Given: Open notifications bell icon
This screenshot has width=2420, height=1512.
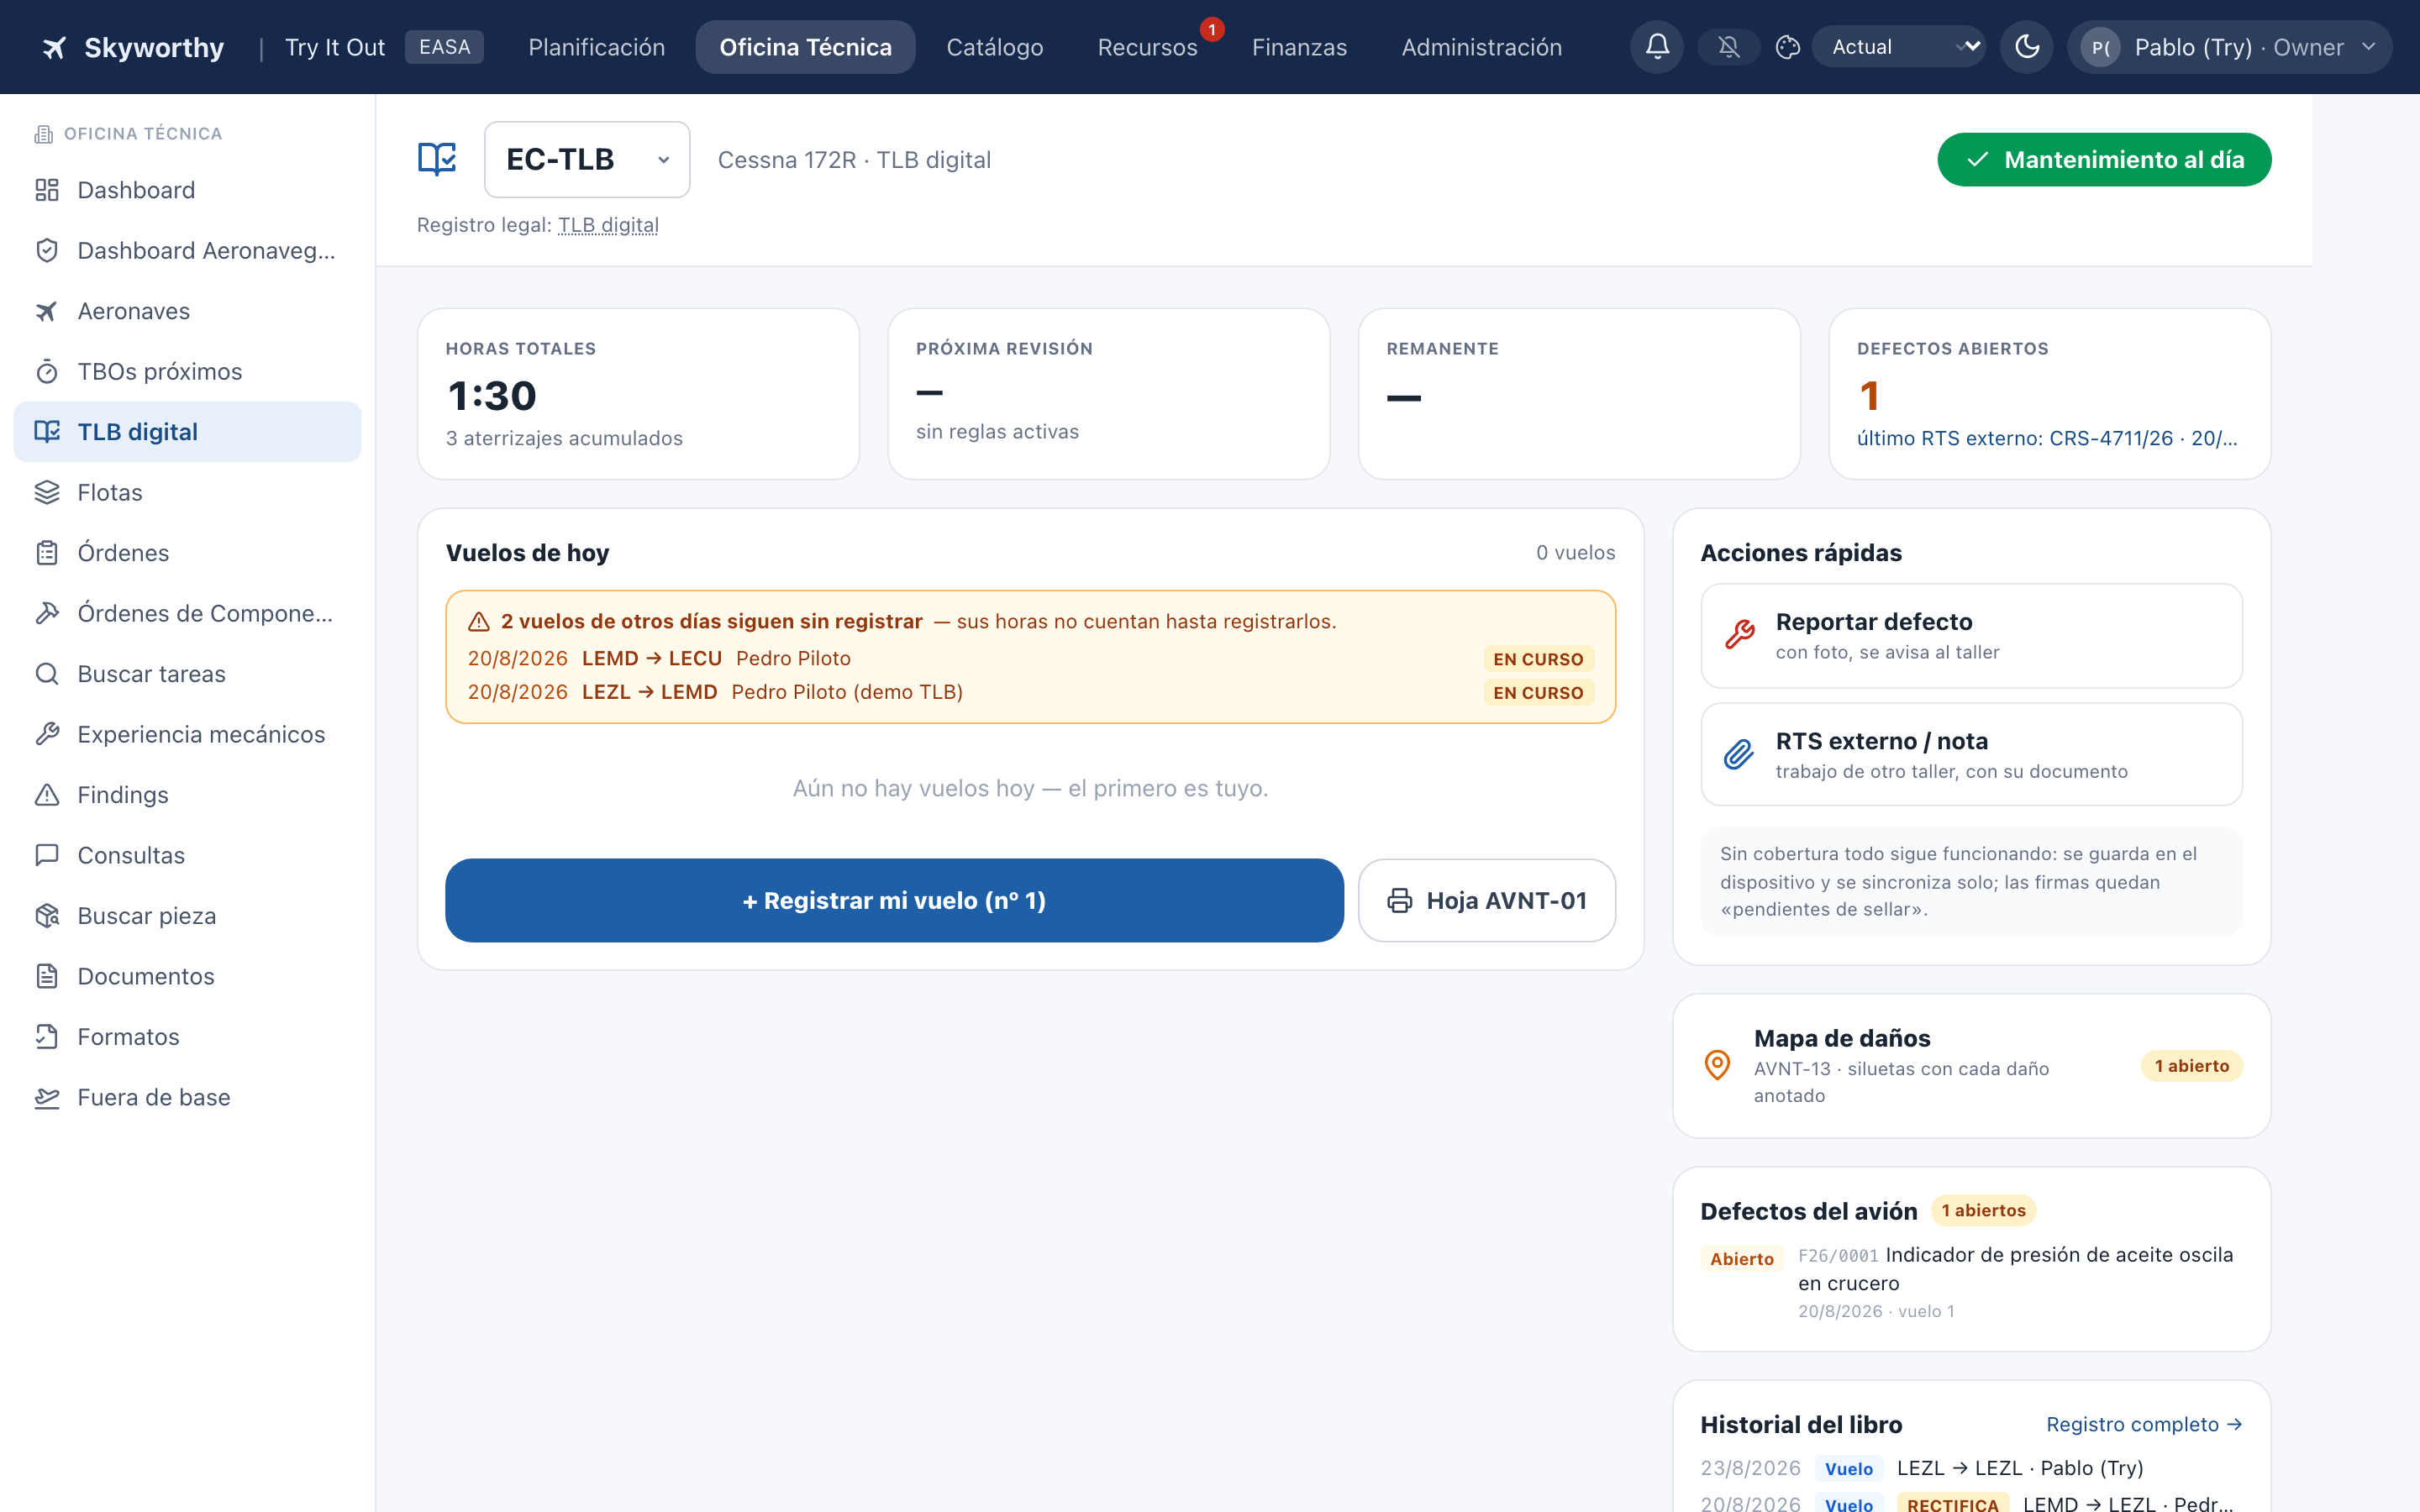Looking at the screenshot, I should pos(1657,47).
